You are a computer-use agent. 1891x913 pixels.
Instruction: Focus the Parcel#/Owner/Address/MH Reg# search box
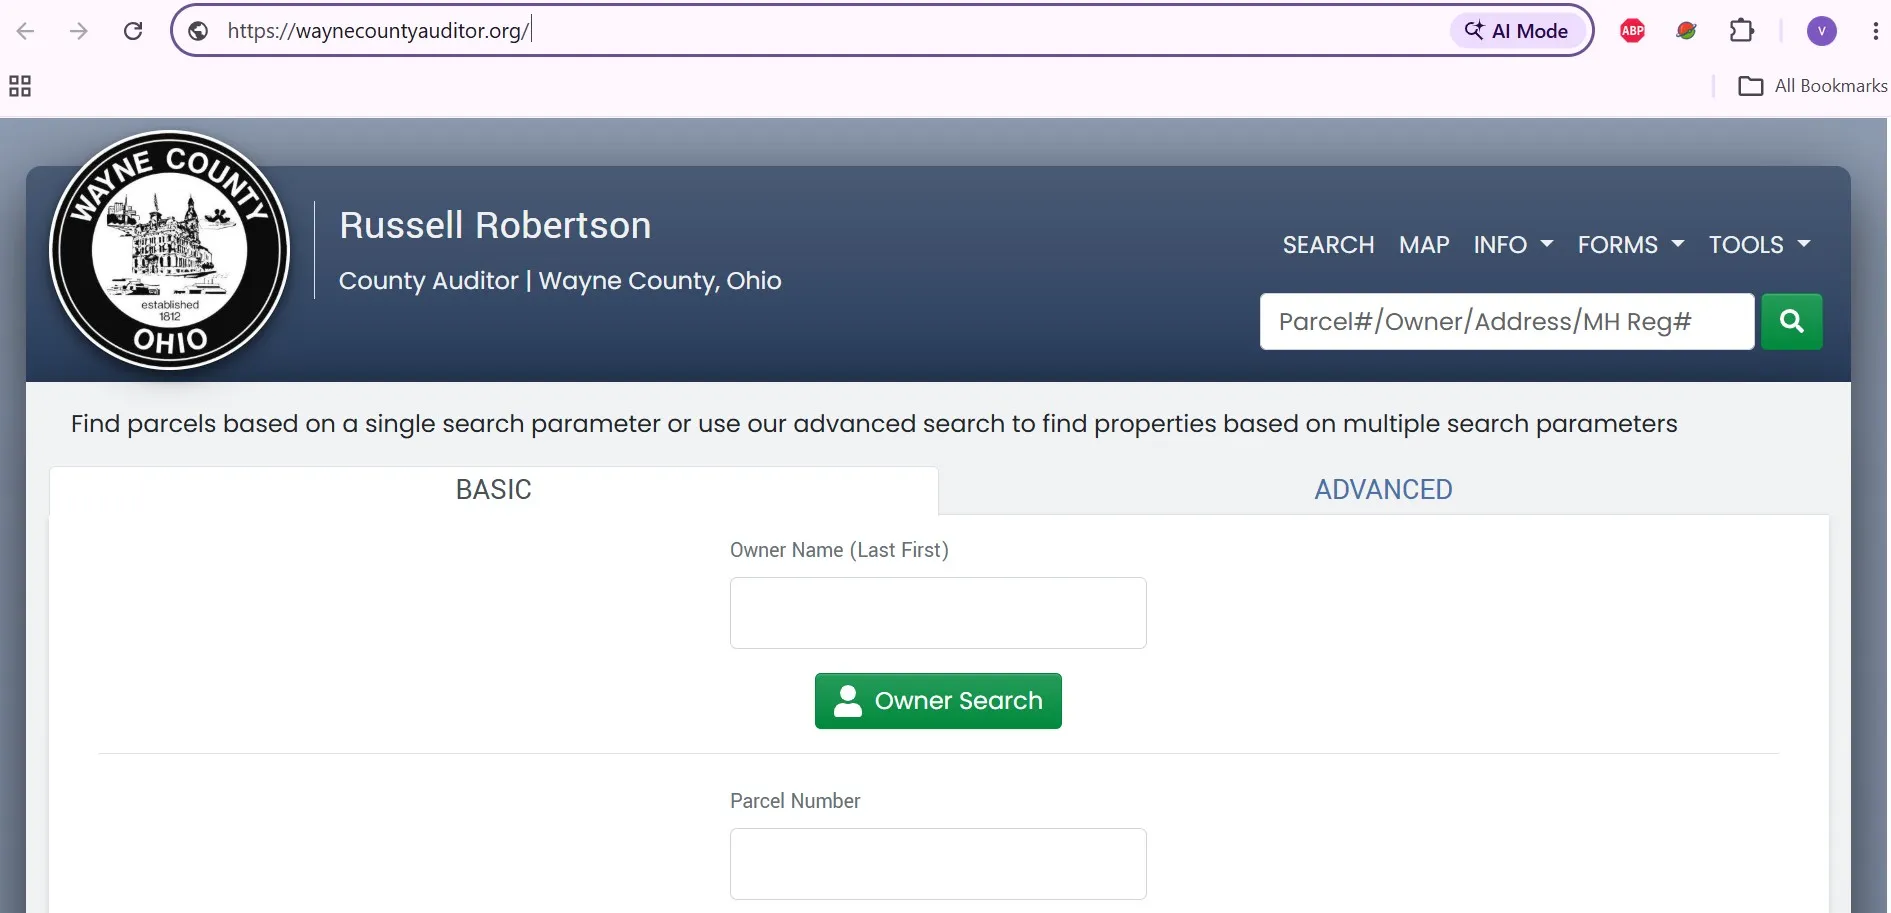(1507, 322)
